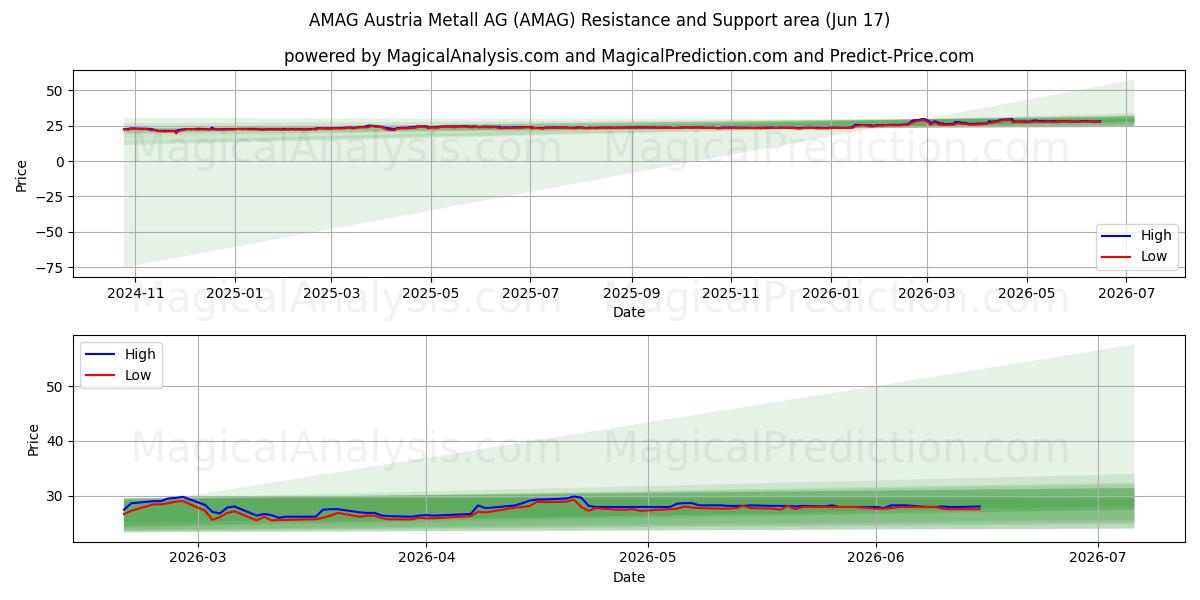
Task: Click the bottom chart 'Price' axis label
Action: [x=34, y=439]
